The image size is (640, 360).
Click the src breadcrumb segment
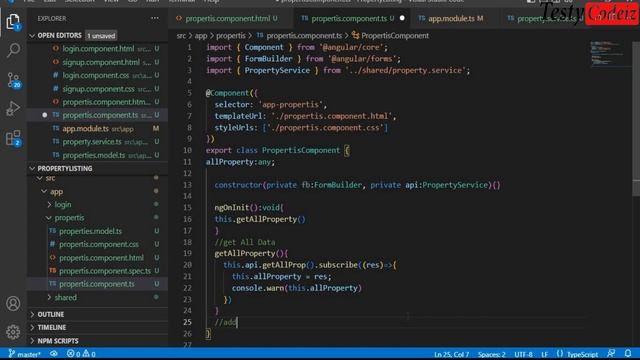(x=181, y=36)
